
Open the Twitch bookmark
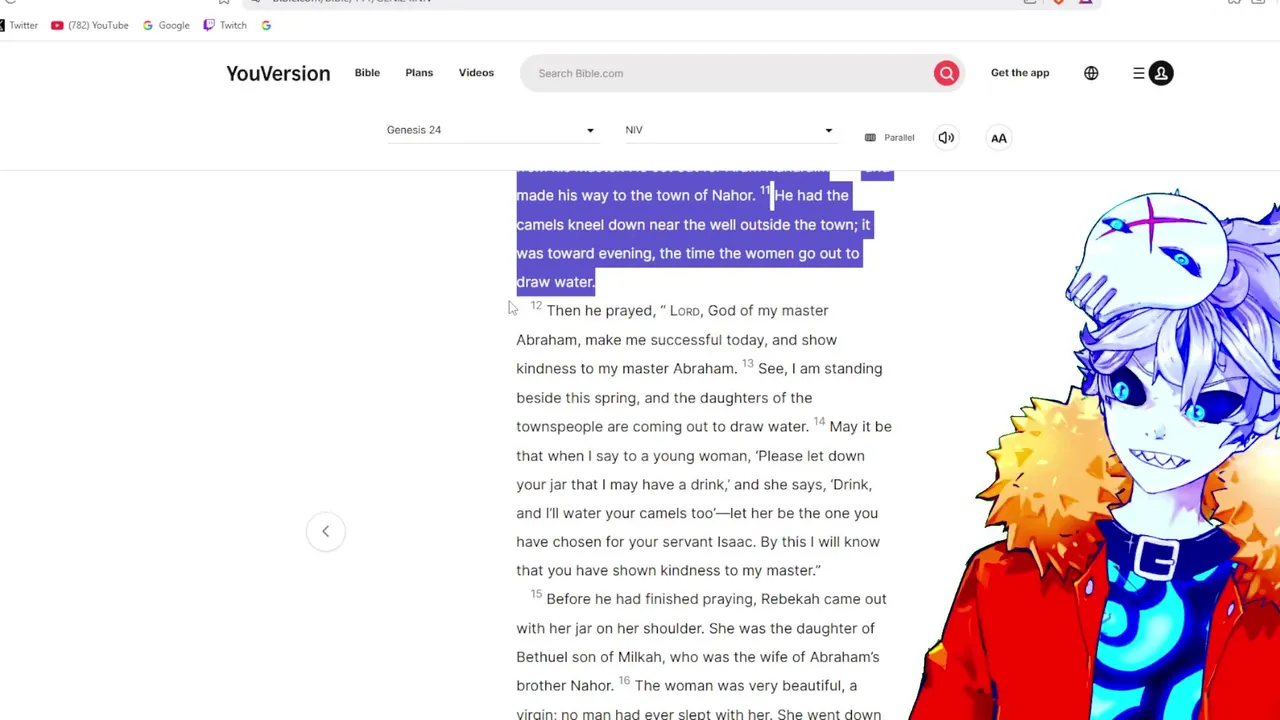225,25
